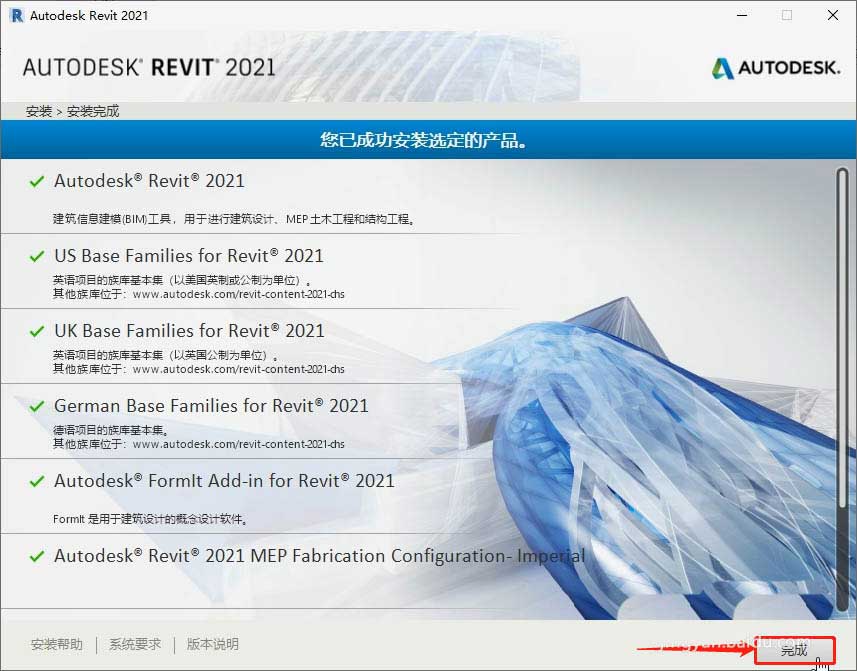Open the 版本说明 release notes link
The image size is (857, 671).
[x=213, y=644]
